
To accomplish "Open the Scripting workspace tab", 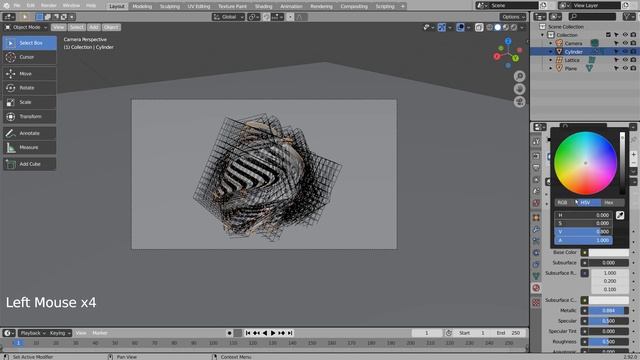I will point(385,6).
